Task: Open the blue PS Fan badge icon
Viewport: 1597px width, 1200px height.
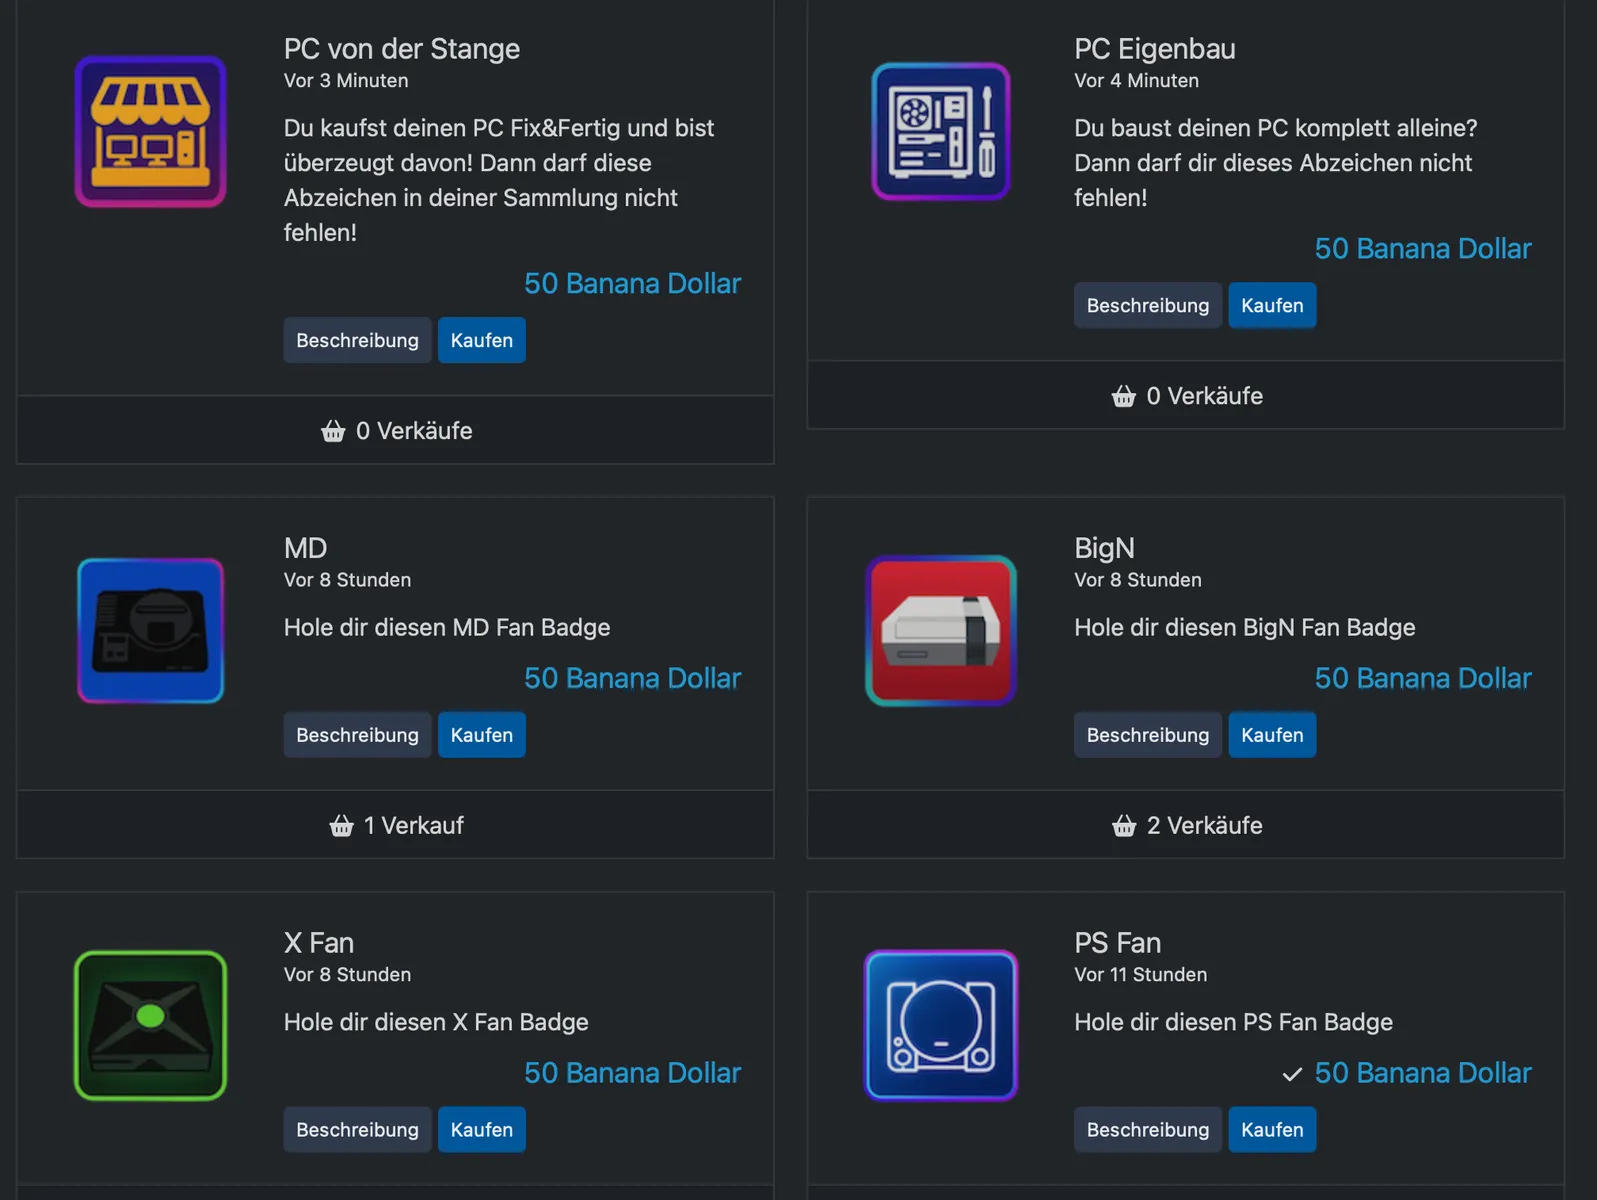Action: click(x=941, y=1026)
